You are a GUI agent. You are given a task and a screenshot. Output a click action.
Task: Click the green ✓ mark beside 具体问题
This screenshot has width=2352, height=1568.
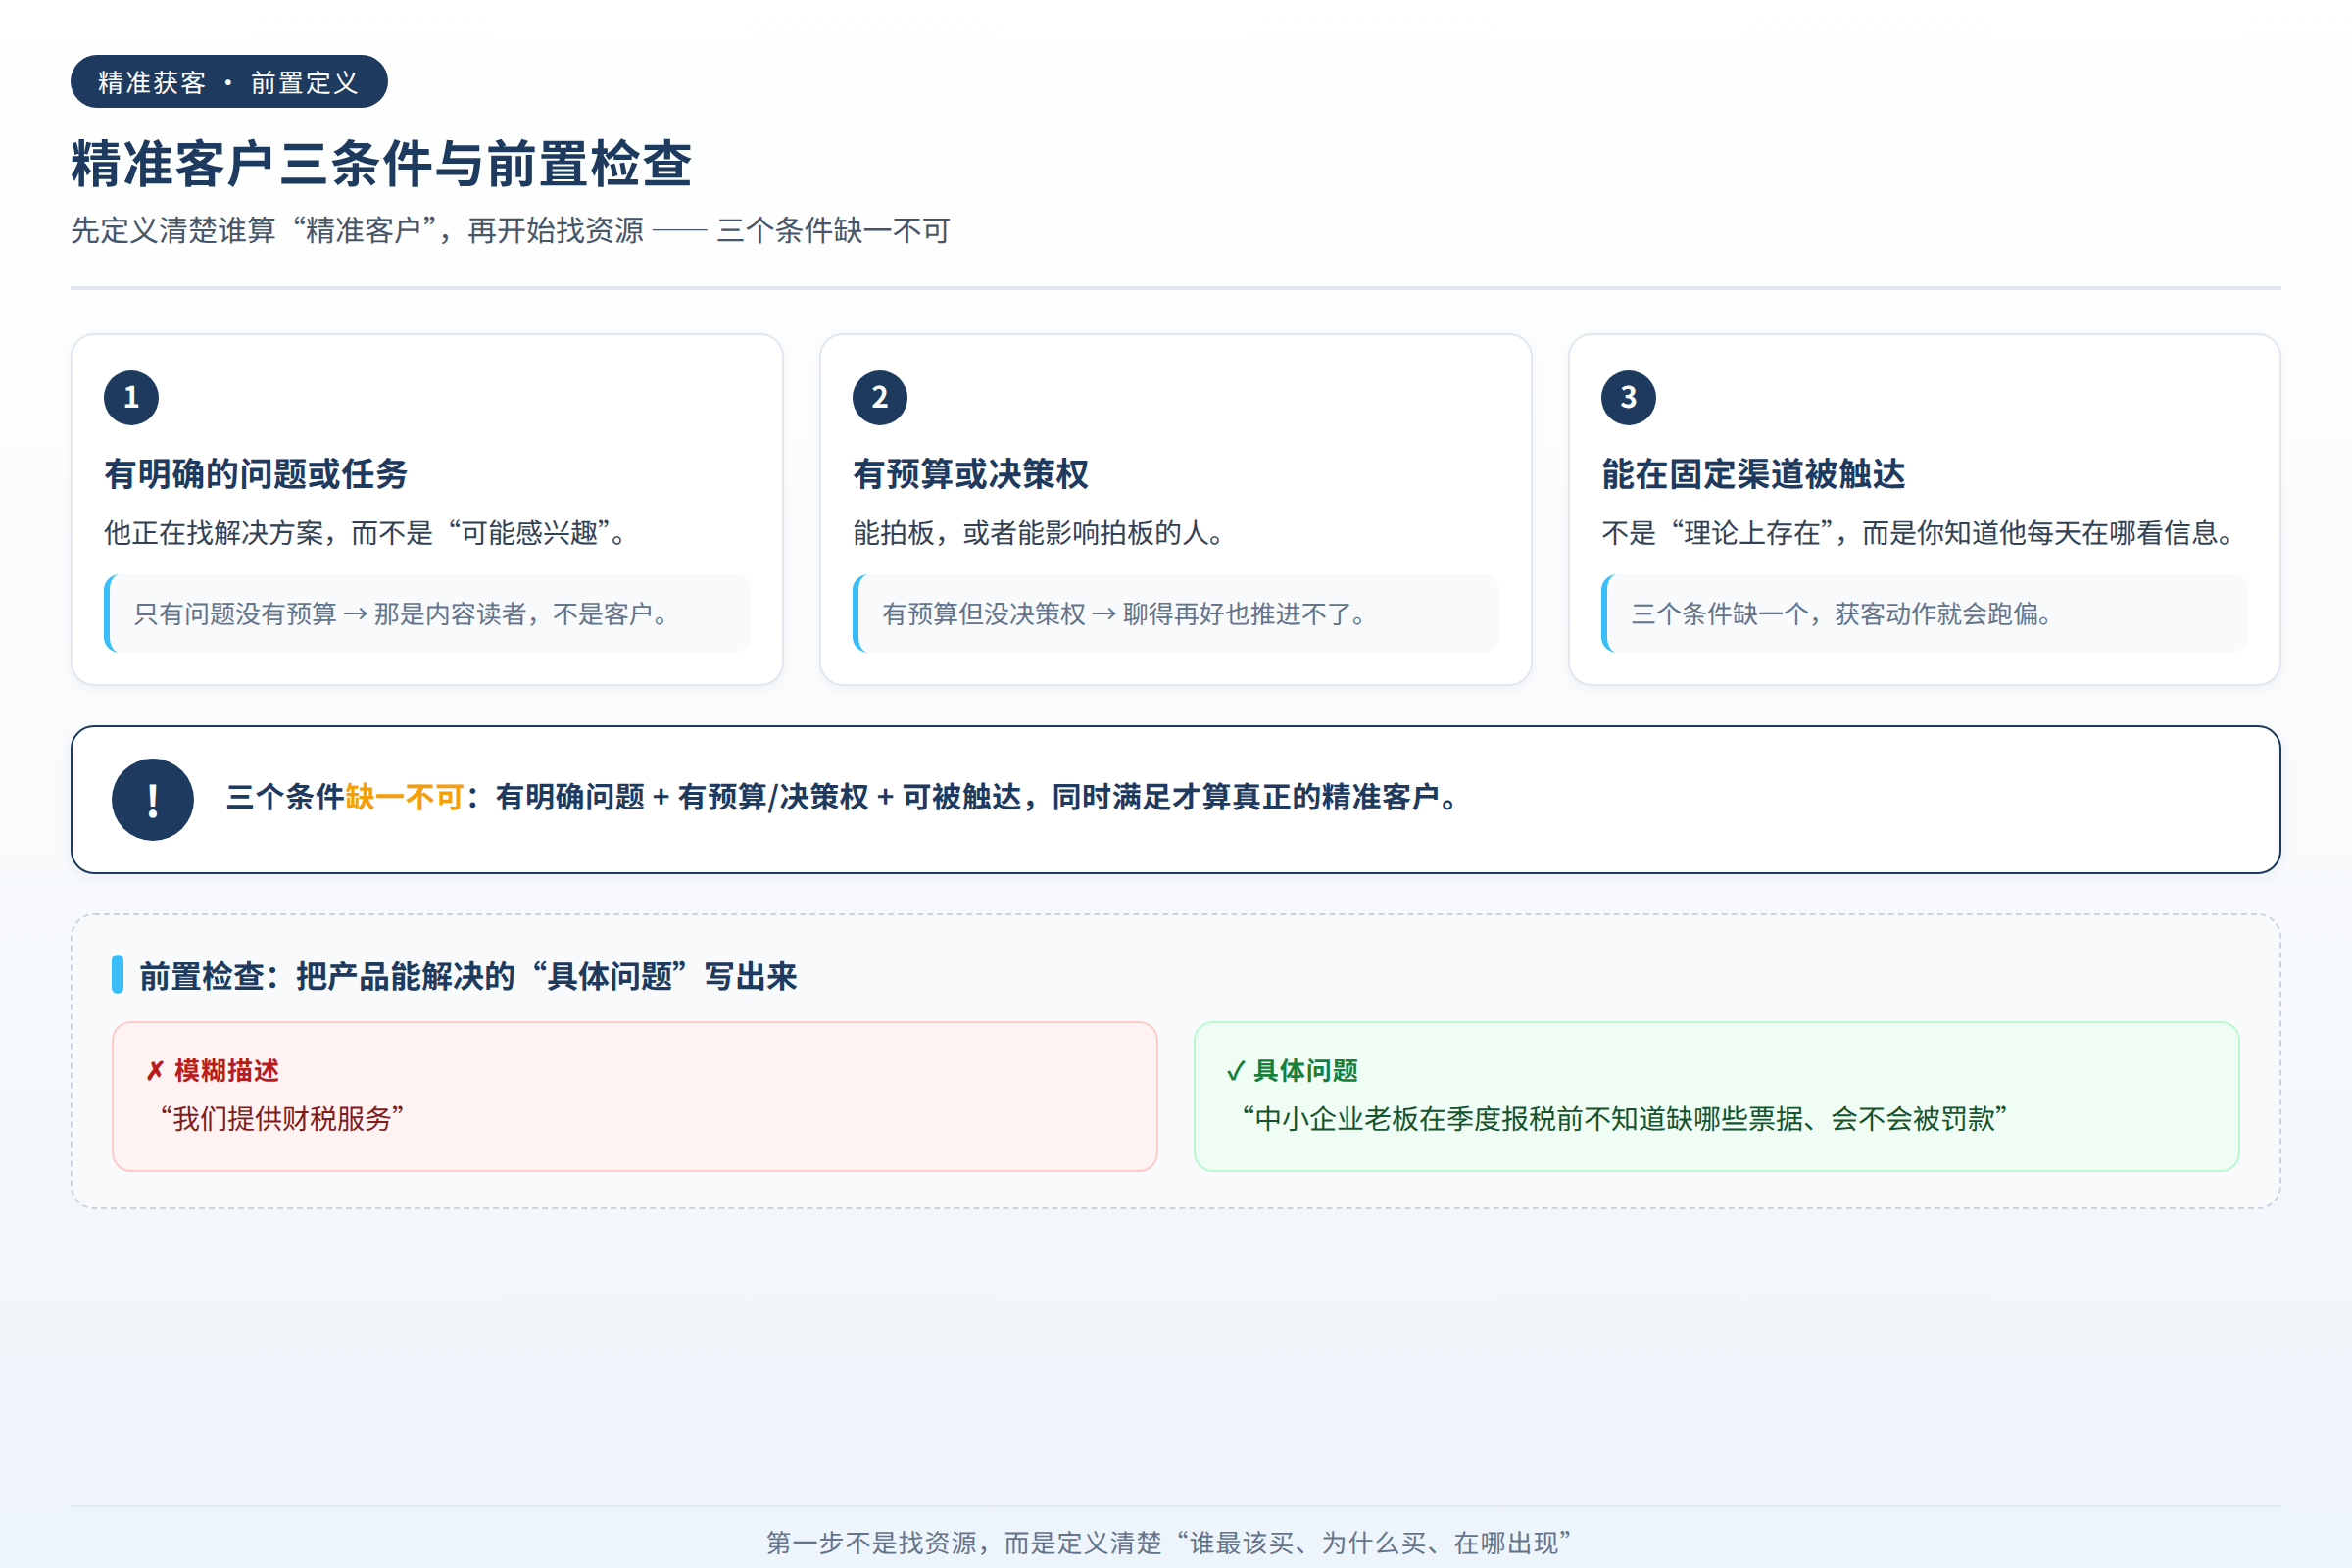1235,1071
